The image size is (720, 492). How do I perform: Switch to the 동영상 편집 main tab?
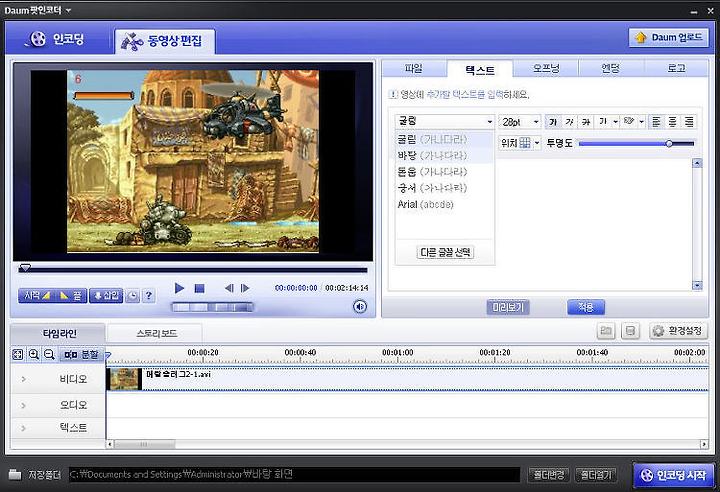[x=164, y=41]
